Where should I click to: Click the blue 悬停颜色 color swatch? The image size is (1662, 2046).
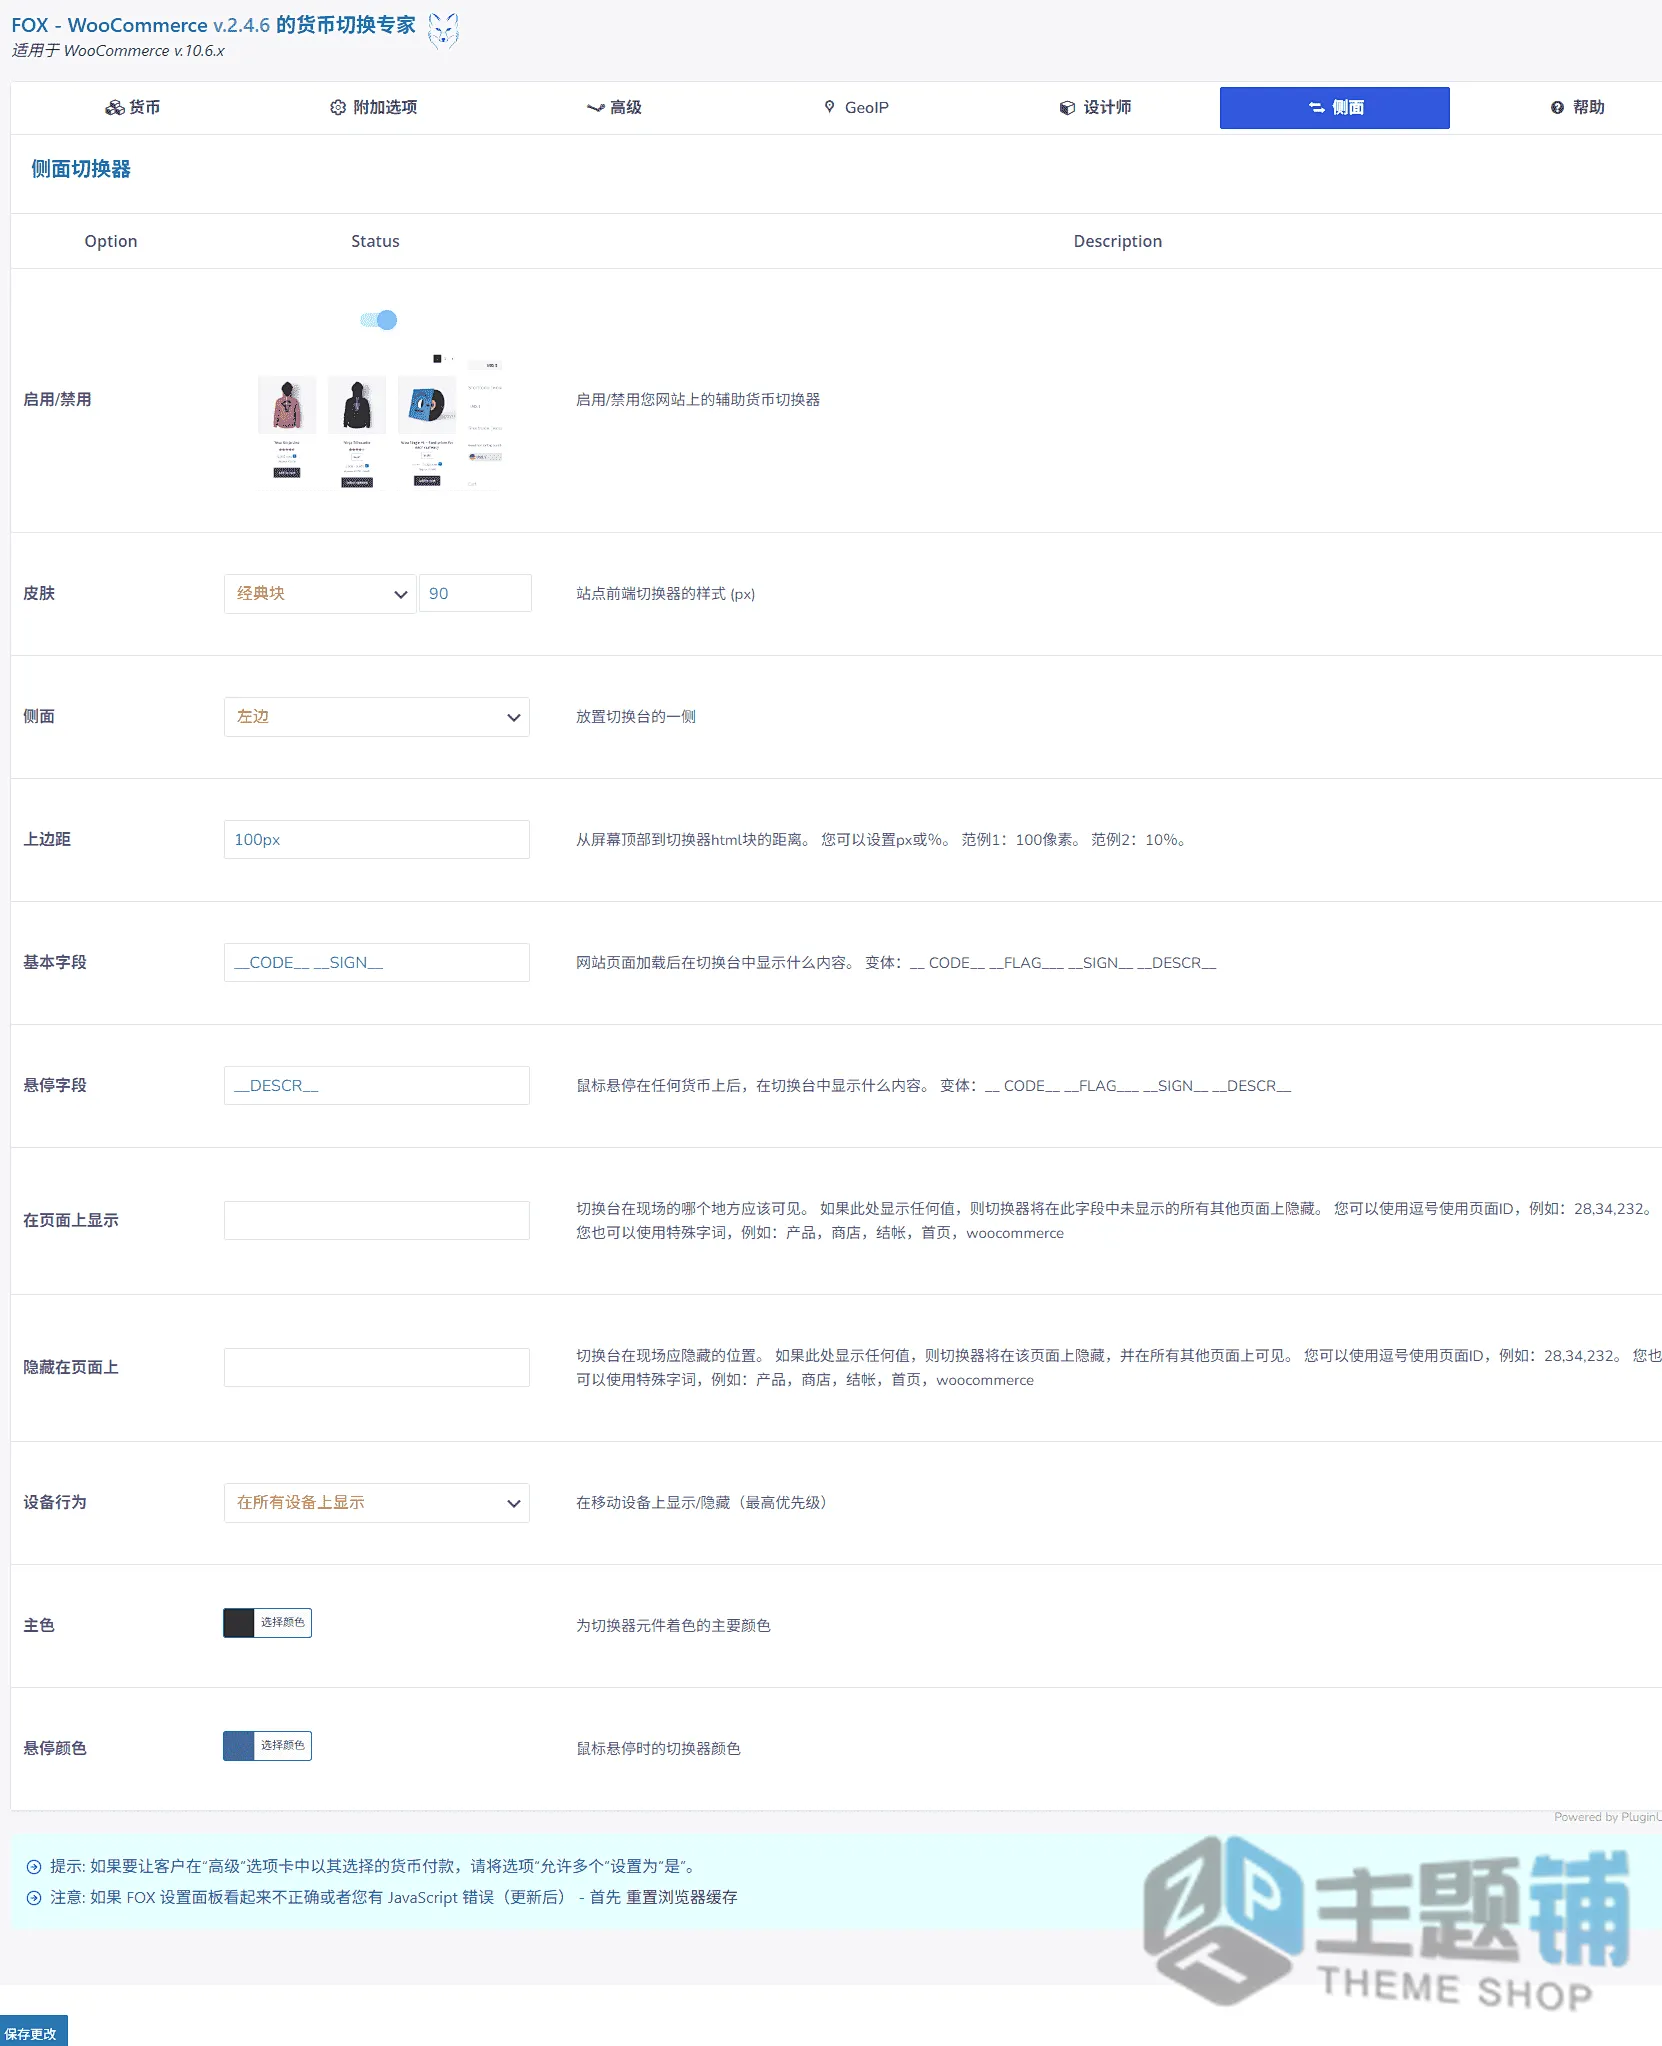[x=239, y=1746]
